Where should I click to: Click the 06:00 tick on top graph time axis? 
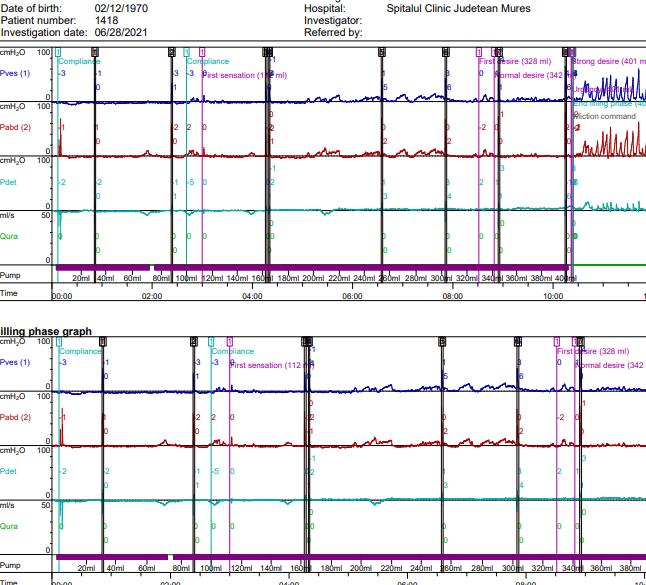point(352,296)
